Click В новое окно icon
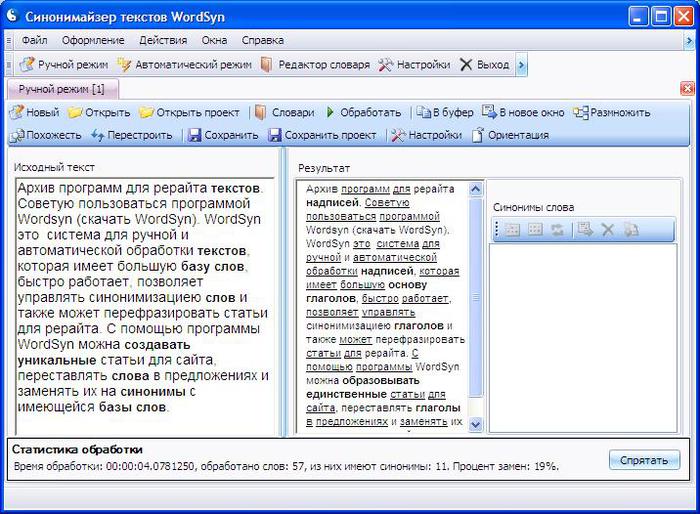The image size is (700, 514). tap(489, 113)
